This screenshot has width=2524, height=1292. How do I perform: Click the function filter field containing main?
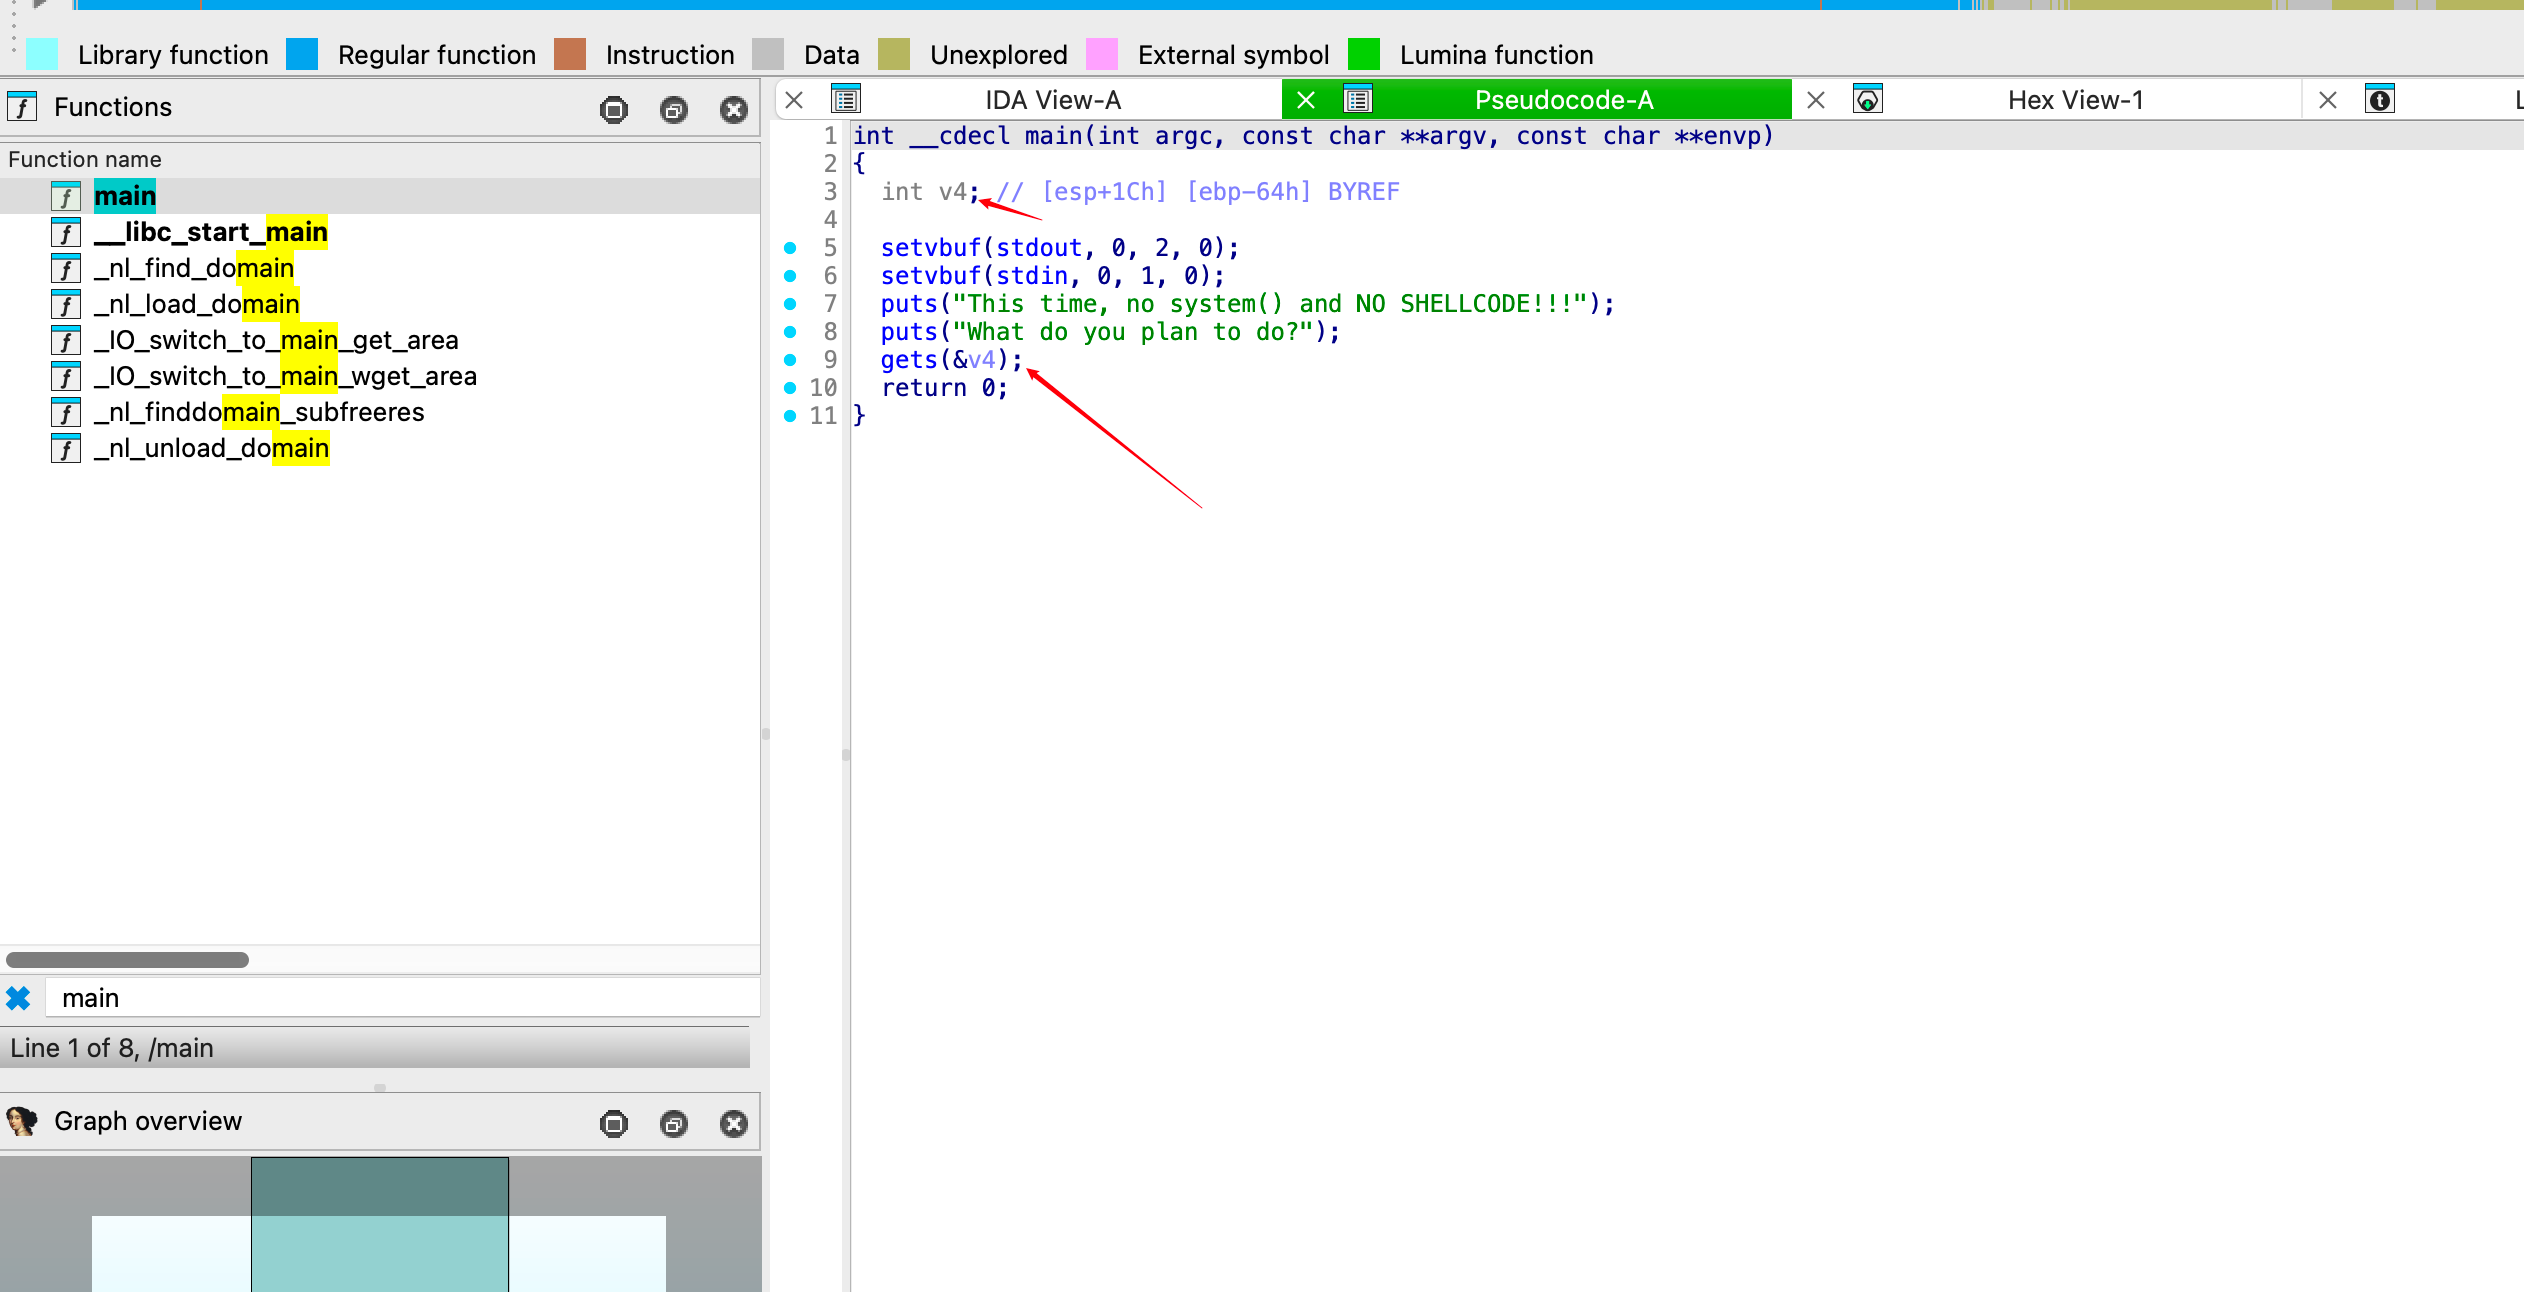coord(402,998)
